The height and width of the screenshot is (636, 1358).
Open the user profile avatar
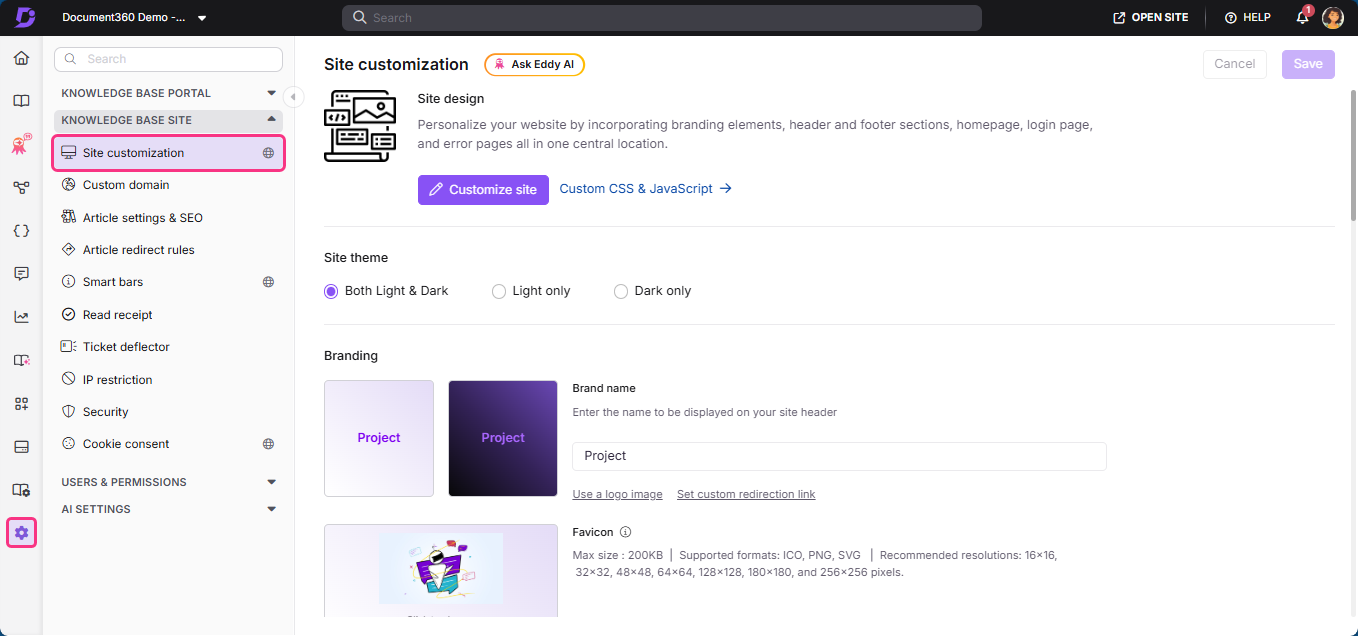1332,17
